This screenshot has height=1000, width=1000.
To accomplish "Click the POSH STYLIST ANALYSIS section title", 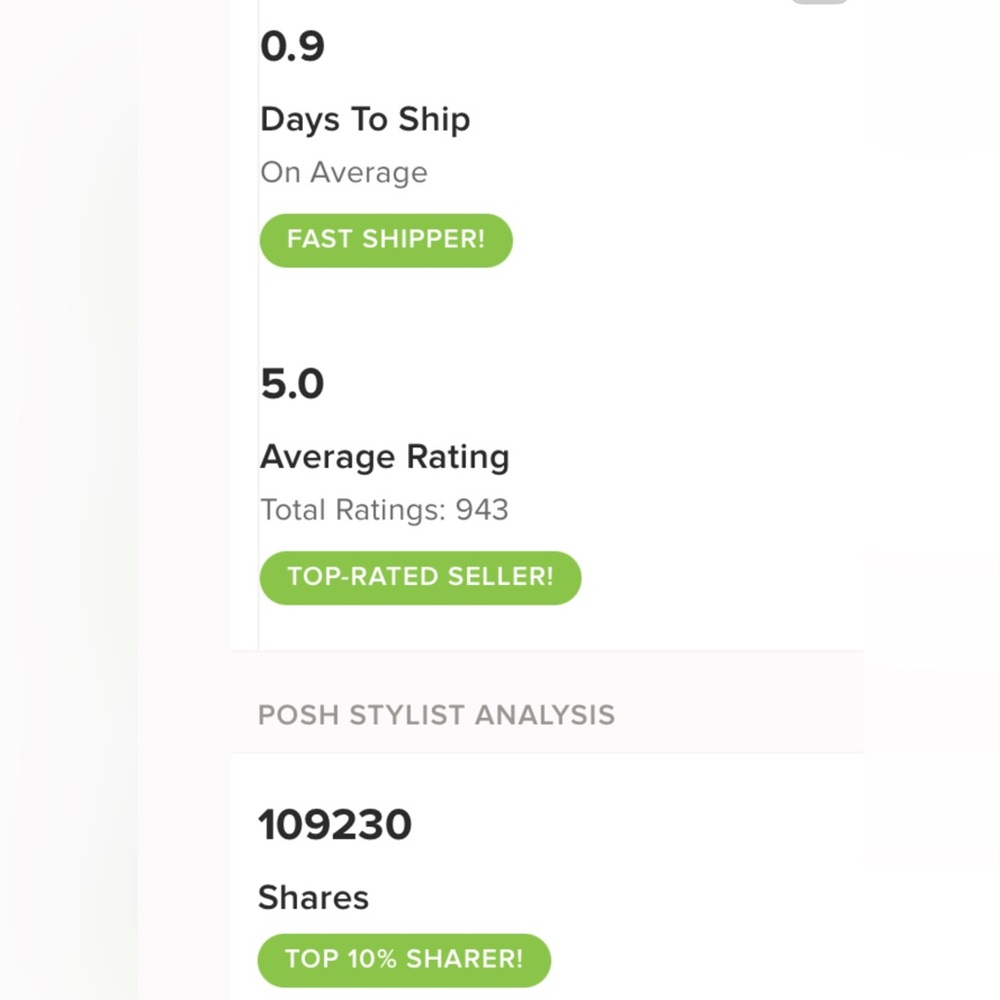I will click(x=436, y=715).
